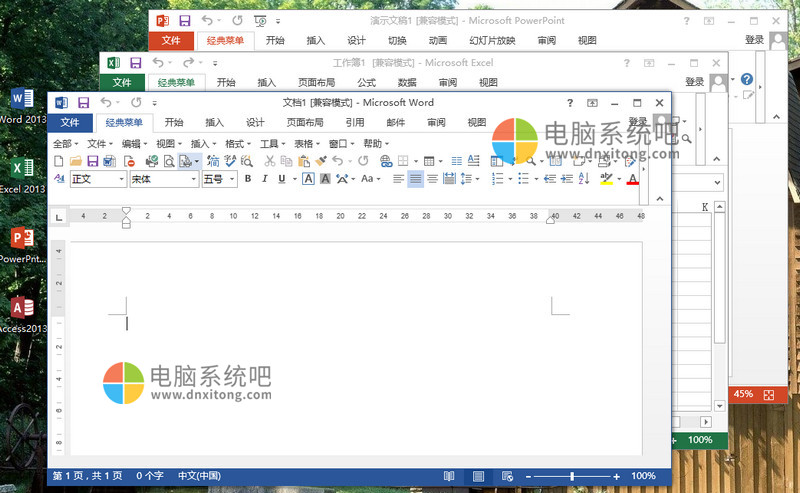Click the Access2013 desktop shortcut
Viewport: 800px width, 493px height.
tap(22, 315)
